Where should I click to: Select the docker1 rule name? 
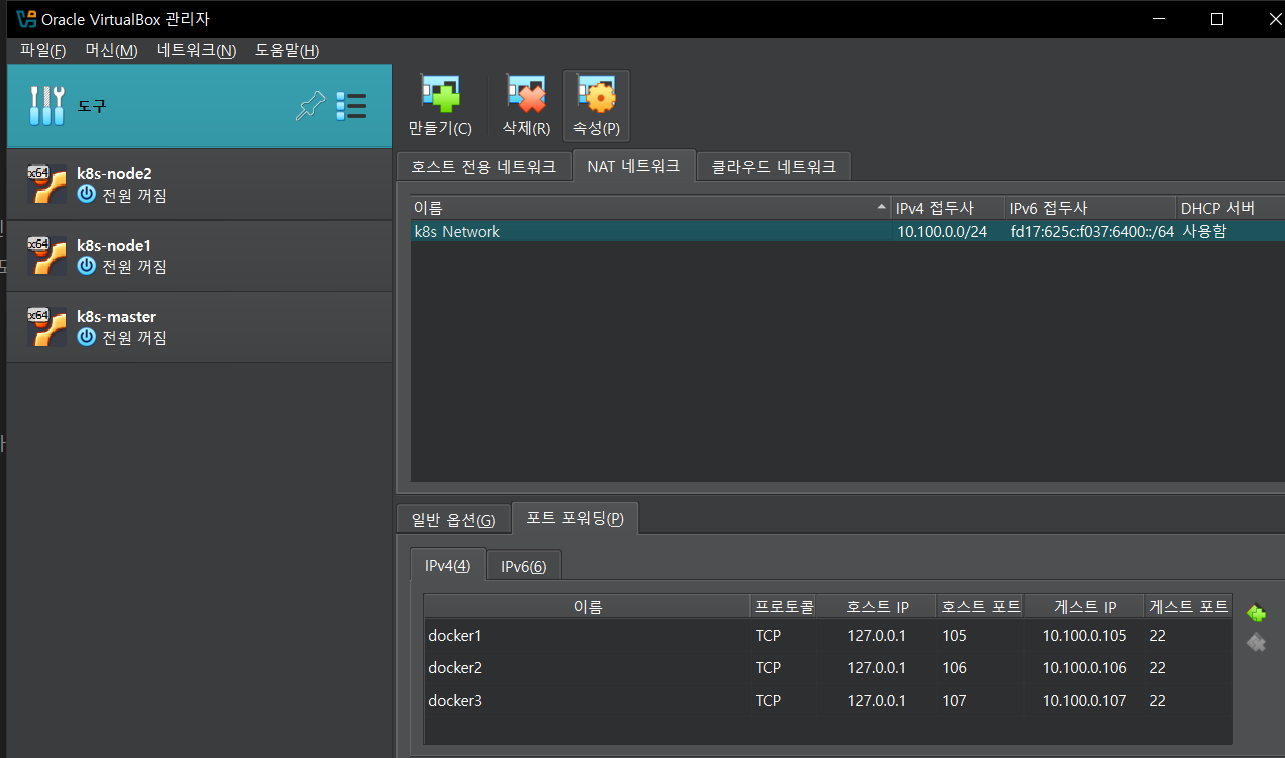455,635
